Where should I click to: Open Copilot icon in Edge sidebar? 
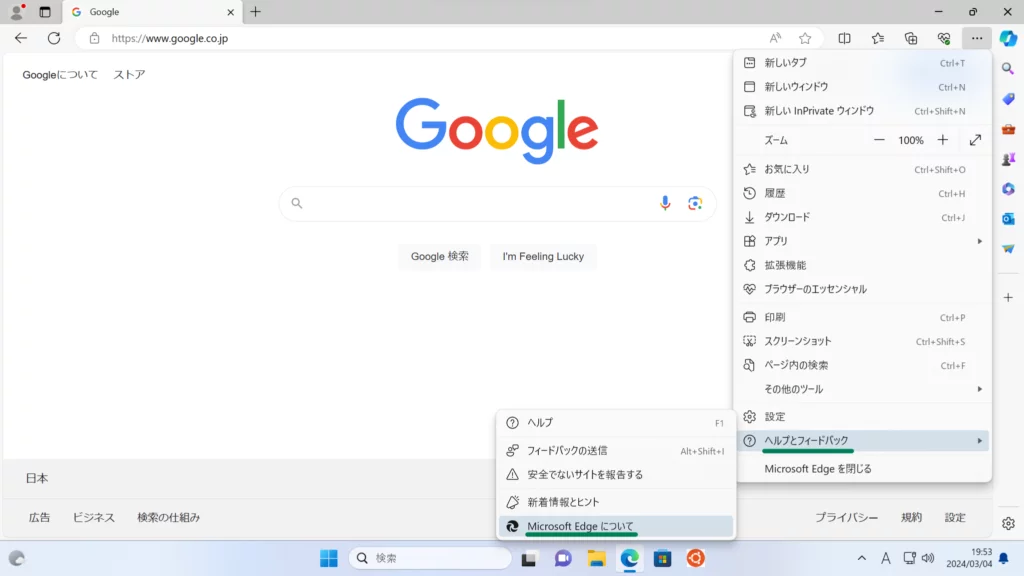(1008, 38)
